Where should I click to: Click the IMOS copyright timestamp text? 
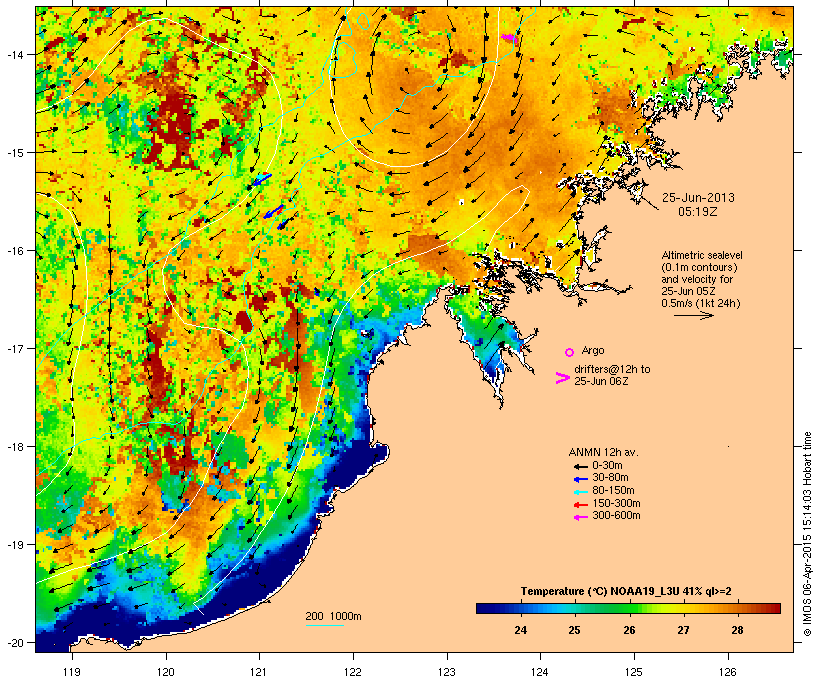click(807, 534)
